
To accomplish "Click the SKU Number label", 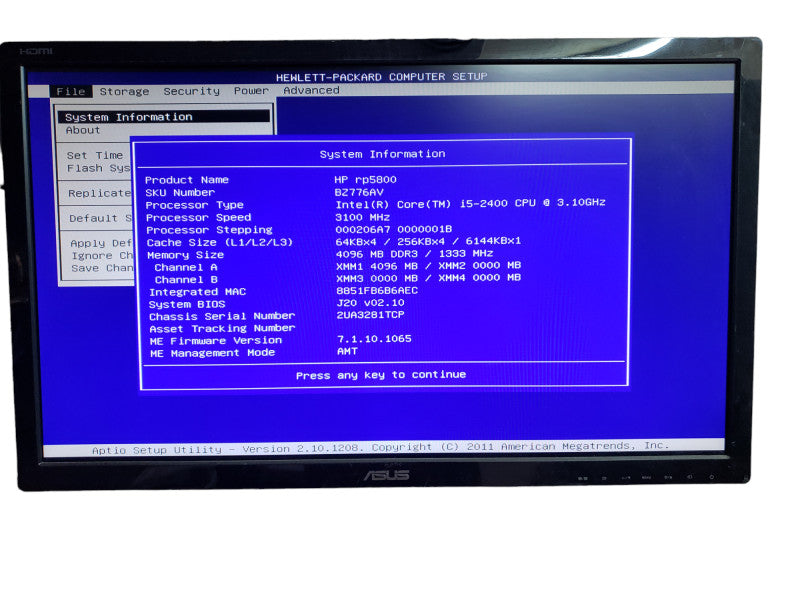I will pyautogui.click(x=180, y=192).
